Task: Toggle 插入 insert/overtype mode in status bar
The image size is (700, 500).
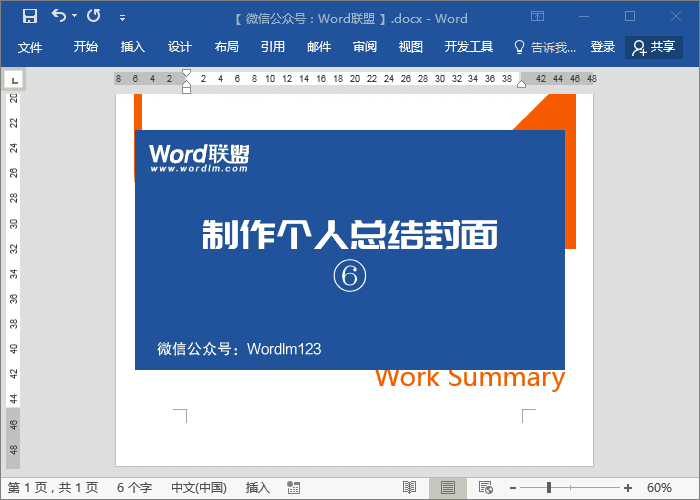Action: (258, 488)
